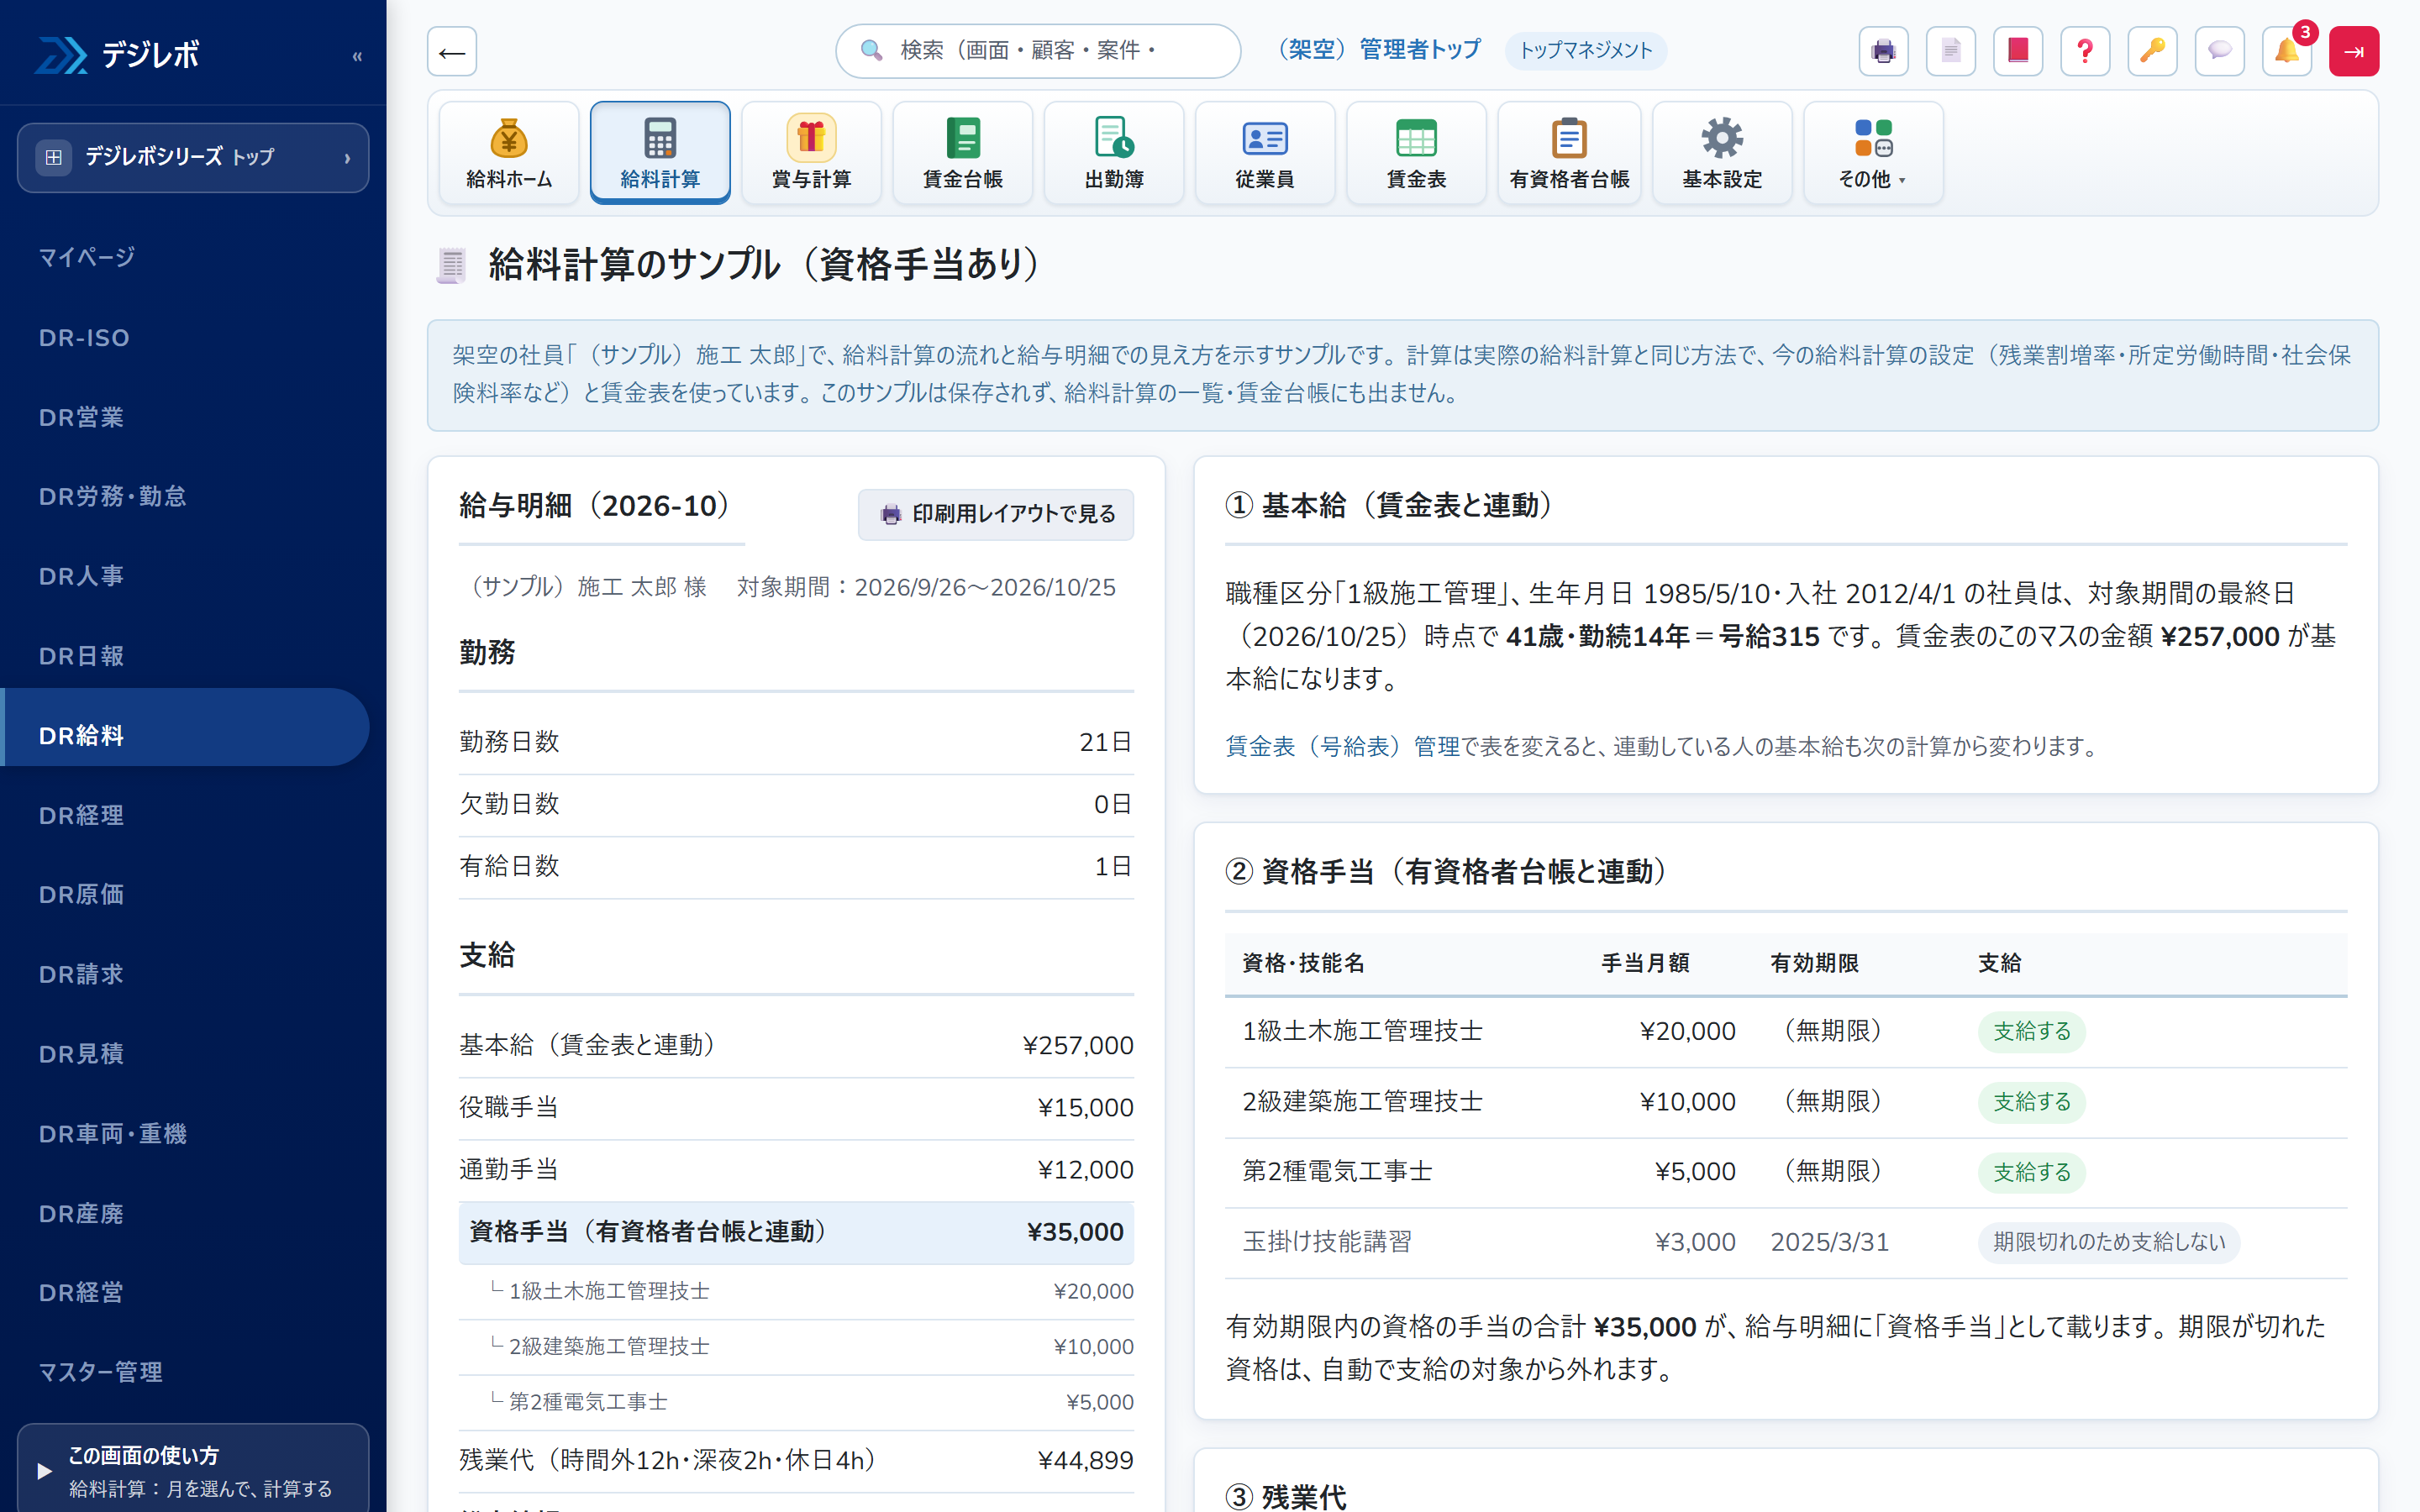Open the 従業員 ID card tab

[1265, 152]
